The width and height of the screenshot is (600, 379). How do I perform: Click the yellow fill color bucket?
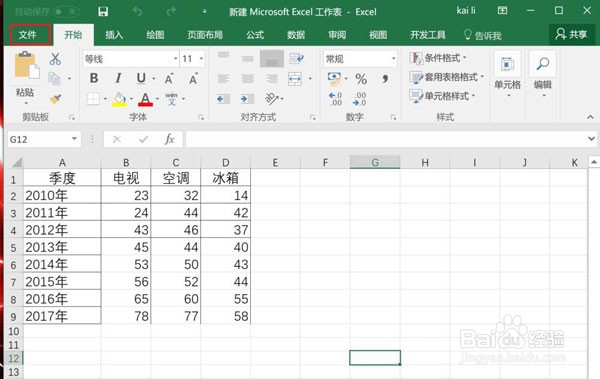(120, 99)
